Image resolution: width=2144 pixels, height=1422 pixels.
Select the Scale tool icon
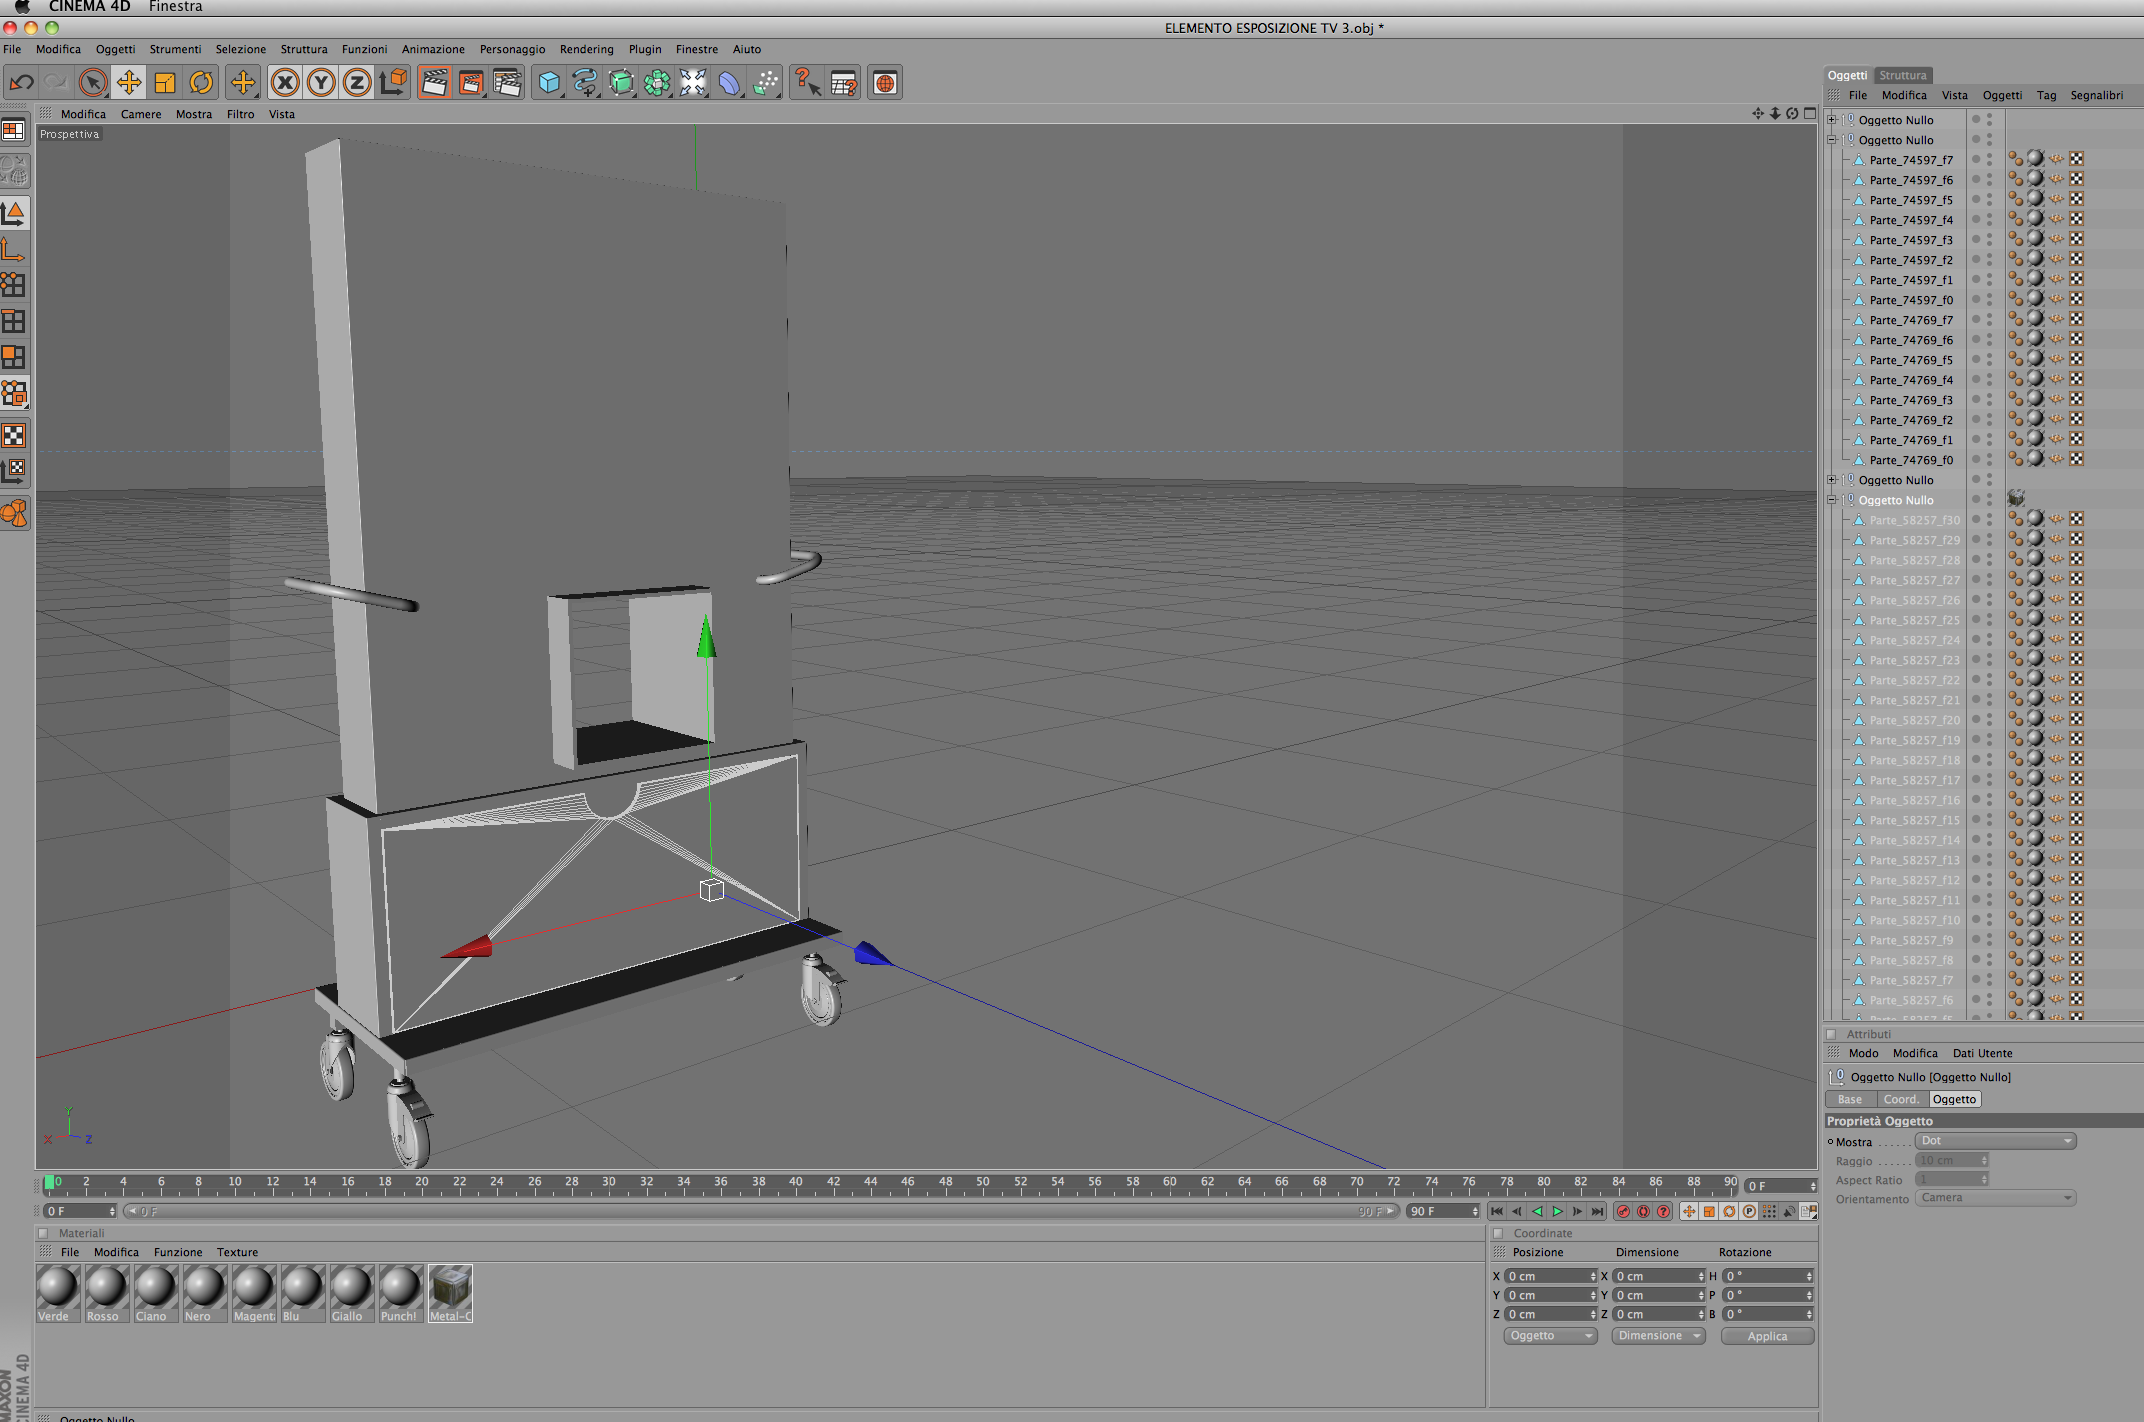point(165,83)
